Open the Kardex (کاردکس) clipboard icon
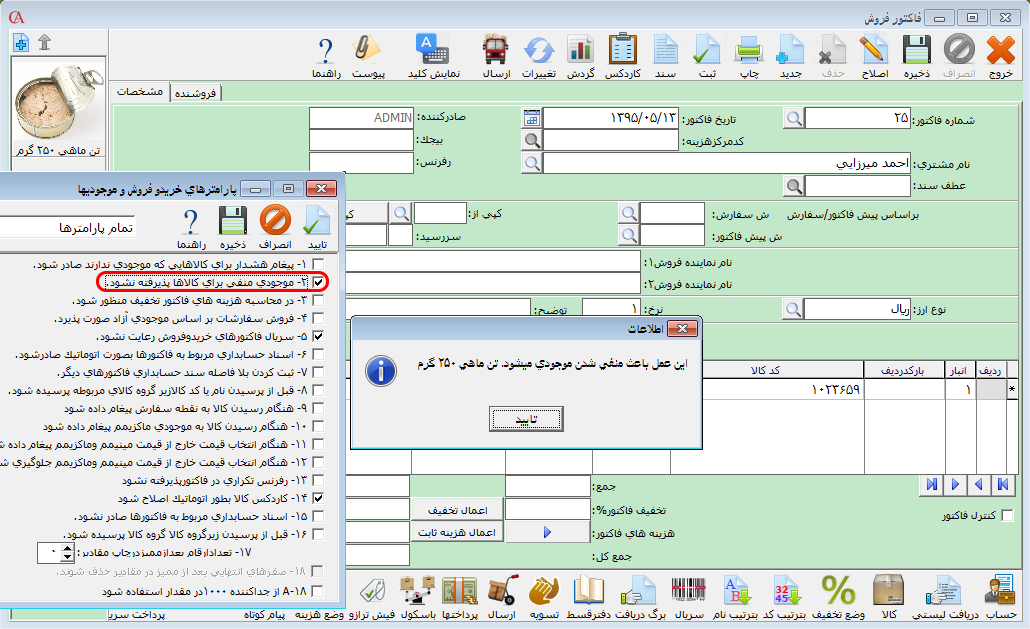Viewport: 1030px width, 629px height. coord(622,56)
